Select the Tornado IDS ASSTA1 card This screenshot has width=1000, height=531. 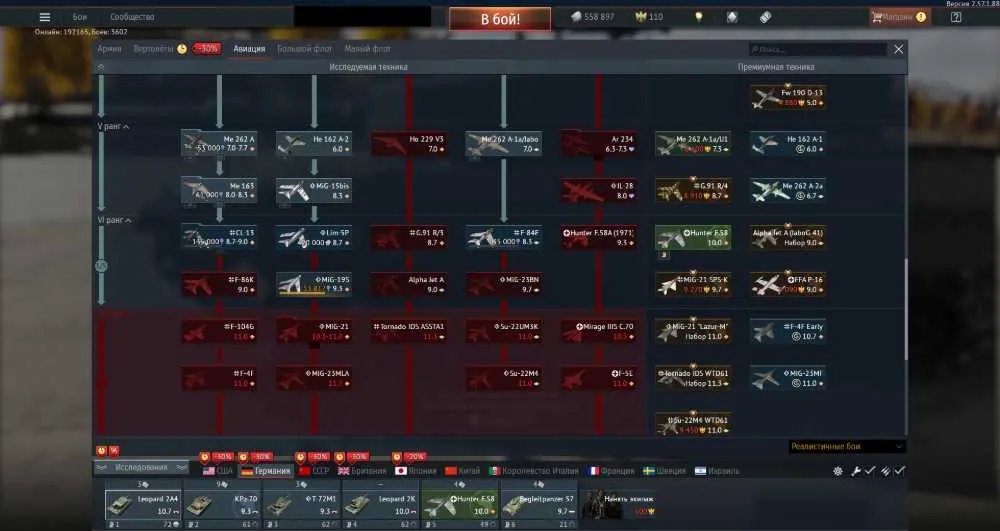click(x=409, y=331)
